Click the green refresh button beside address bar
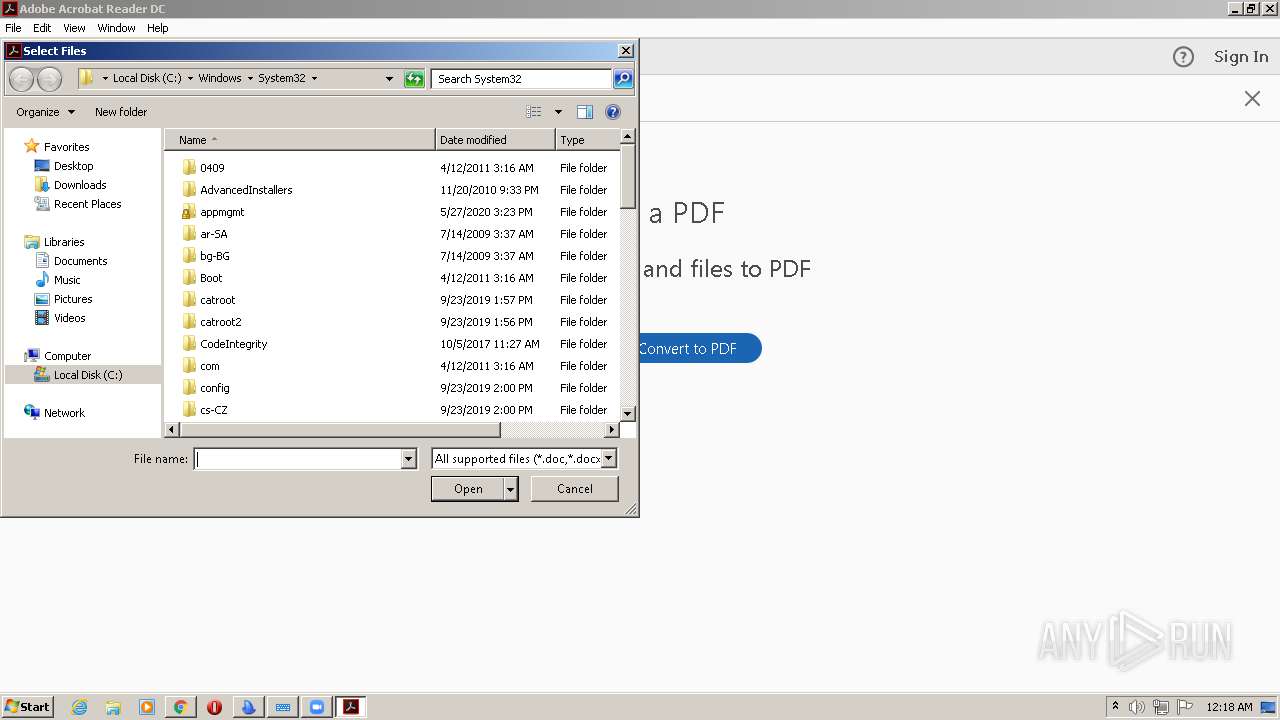Screen dimensions: 1280x720 (414, 79)
